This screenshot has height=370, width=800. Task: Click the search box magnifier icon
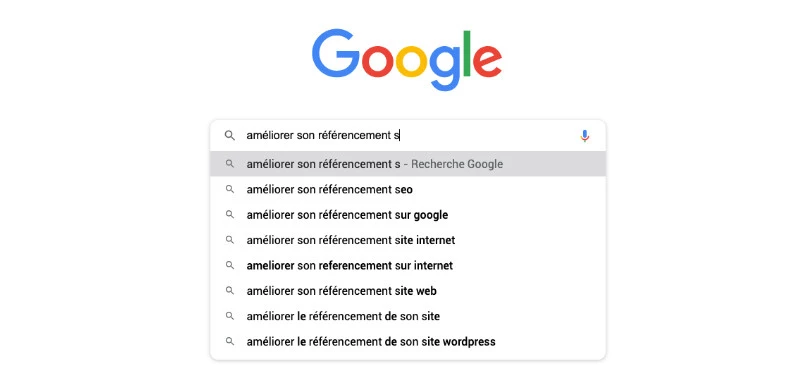click(x=230, y=136)
